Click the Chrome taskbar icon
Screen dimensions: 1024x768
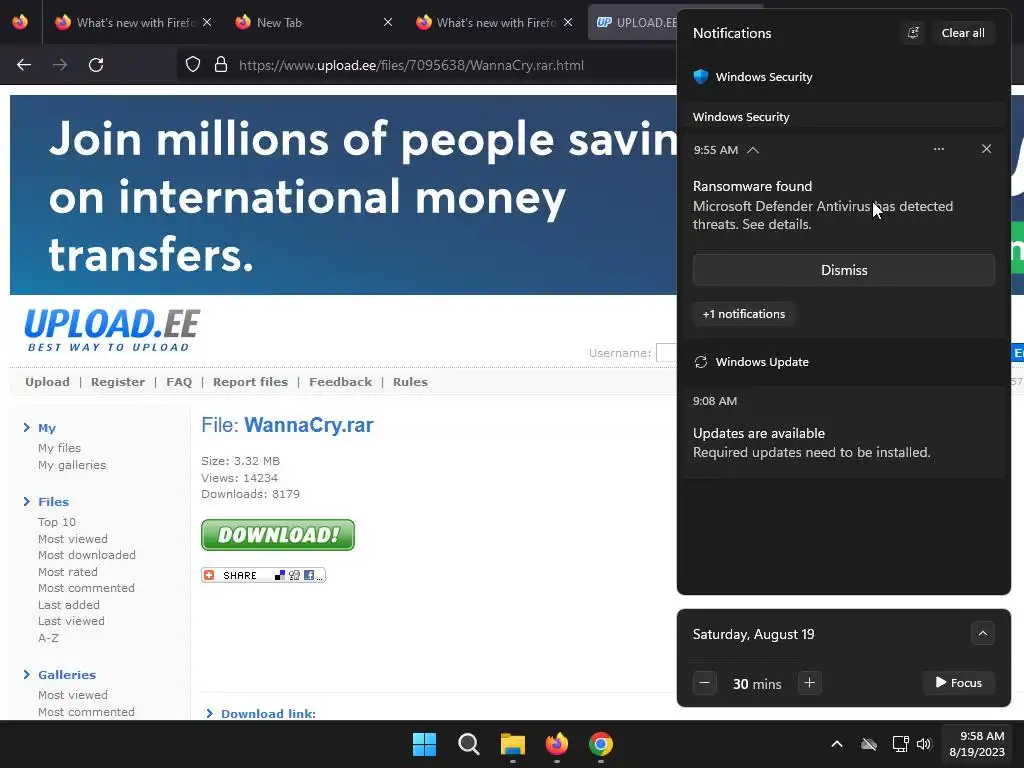601,744
